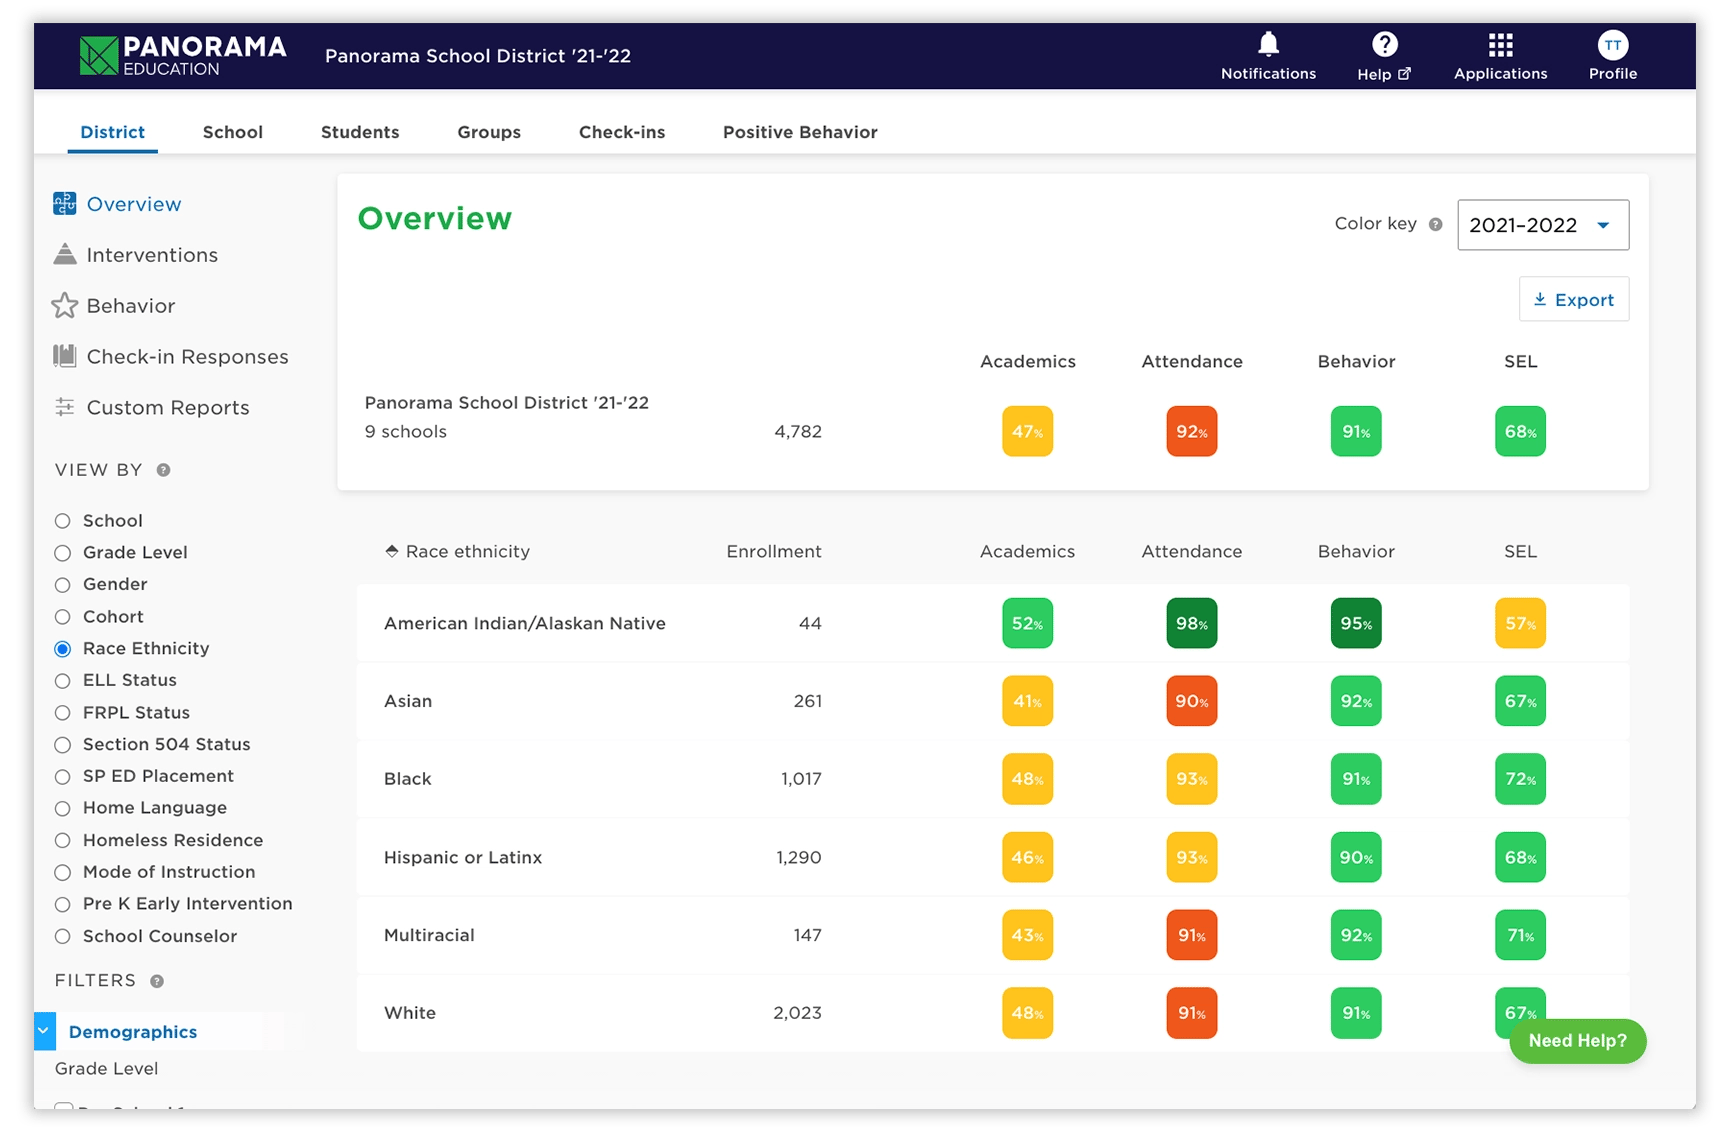1730x1132 pixels.
Task: Select the Section 504 Status radio
Action: 63,745
